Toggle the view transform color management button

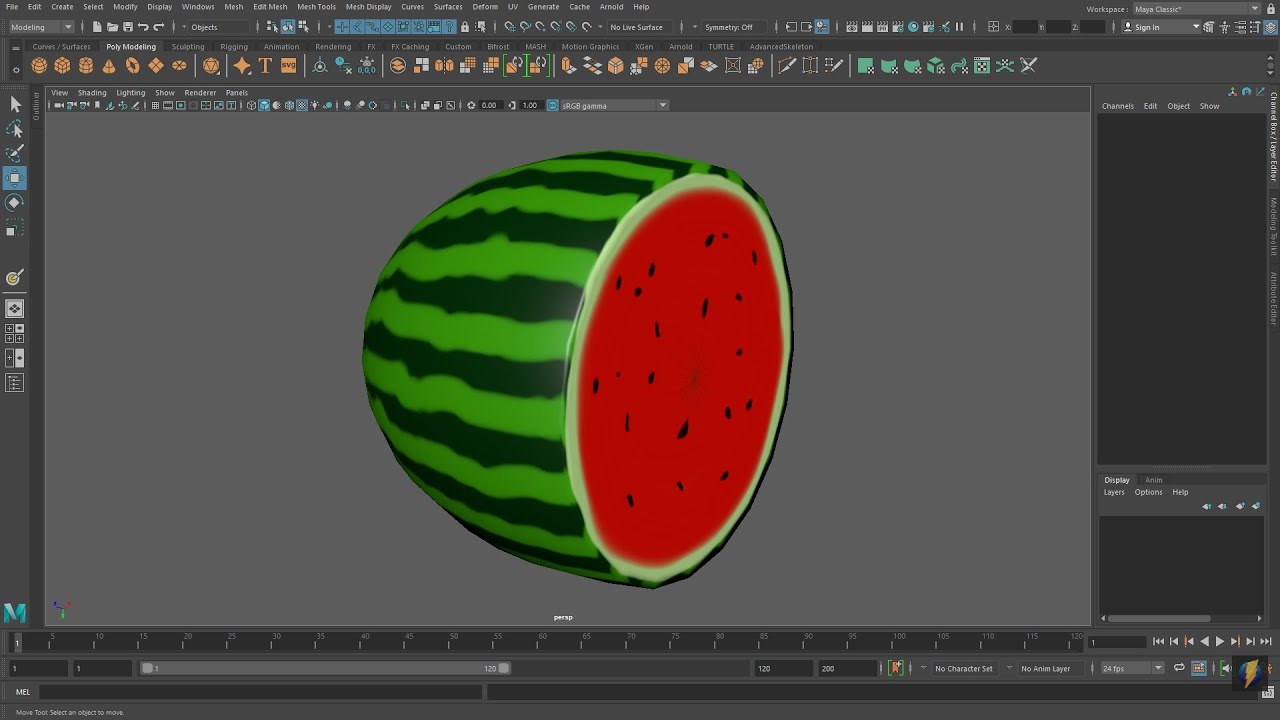[x=552, y=105]
